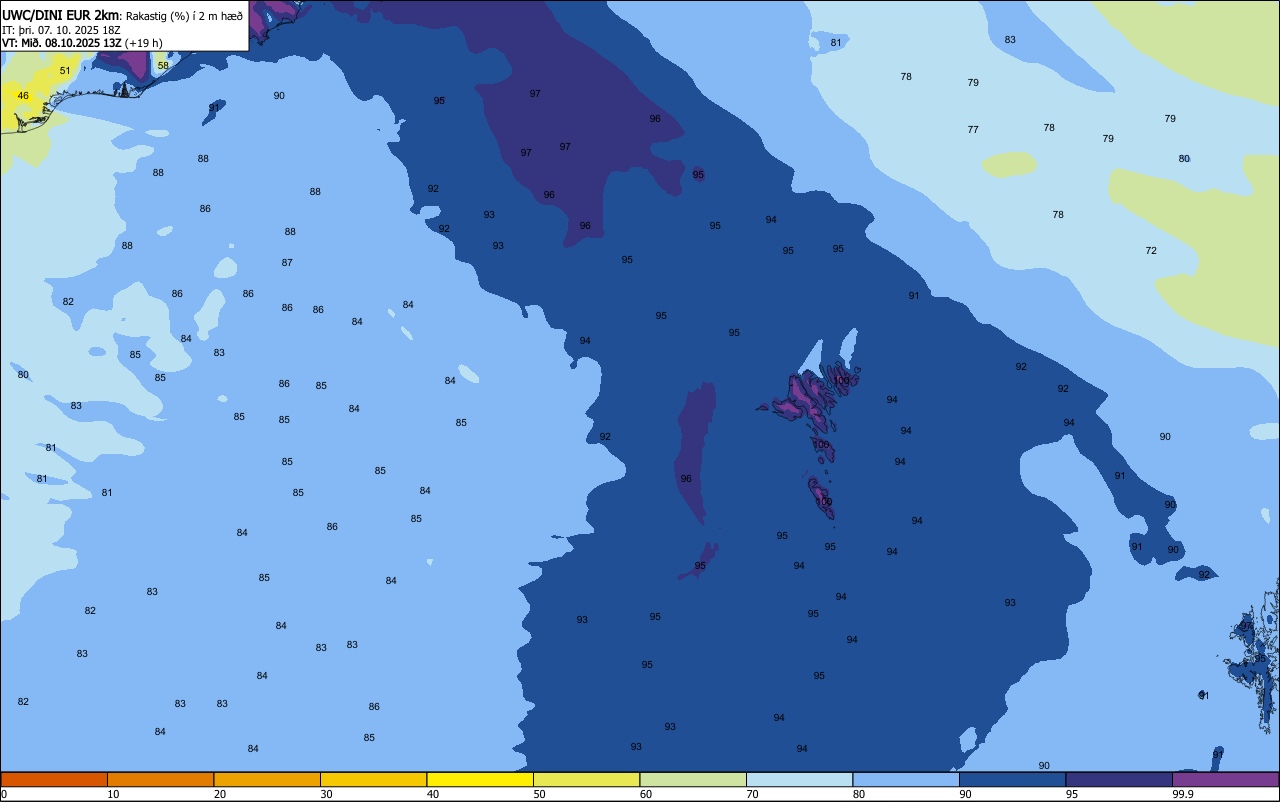Click the humidity value '58' on the map
The image size is (1280, 802).
pos(163,66)
